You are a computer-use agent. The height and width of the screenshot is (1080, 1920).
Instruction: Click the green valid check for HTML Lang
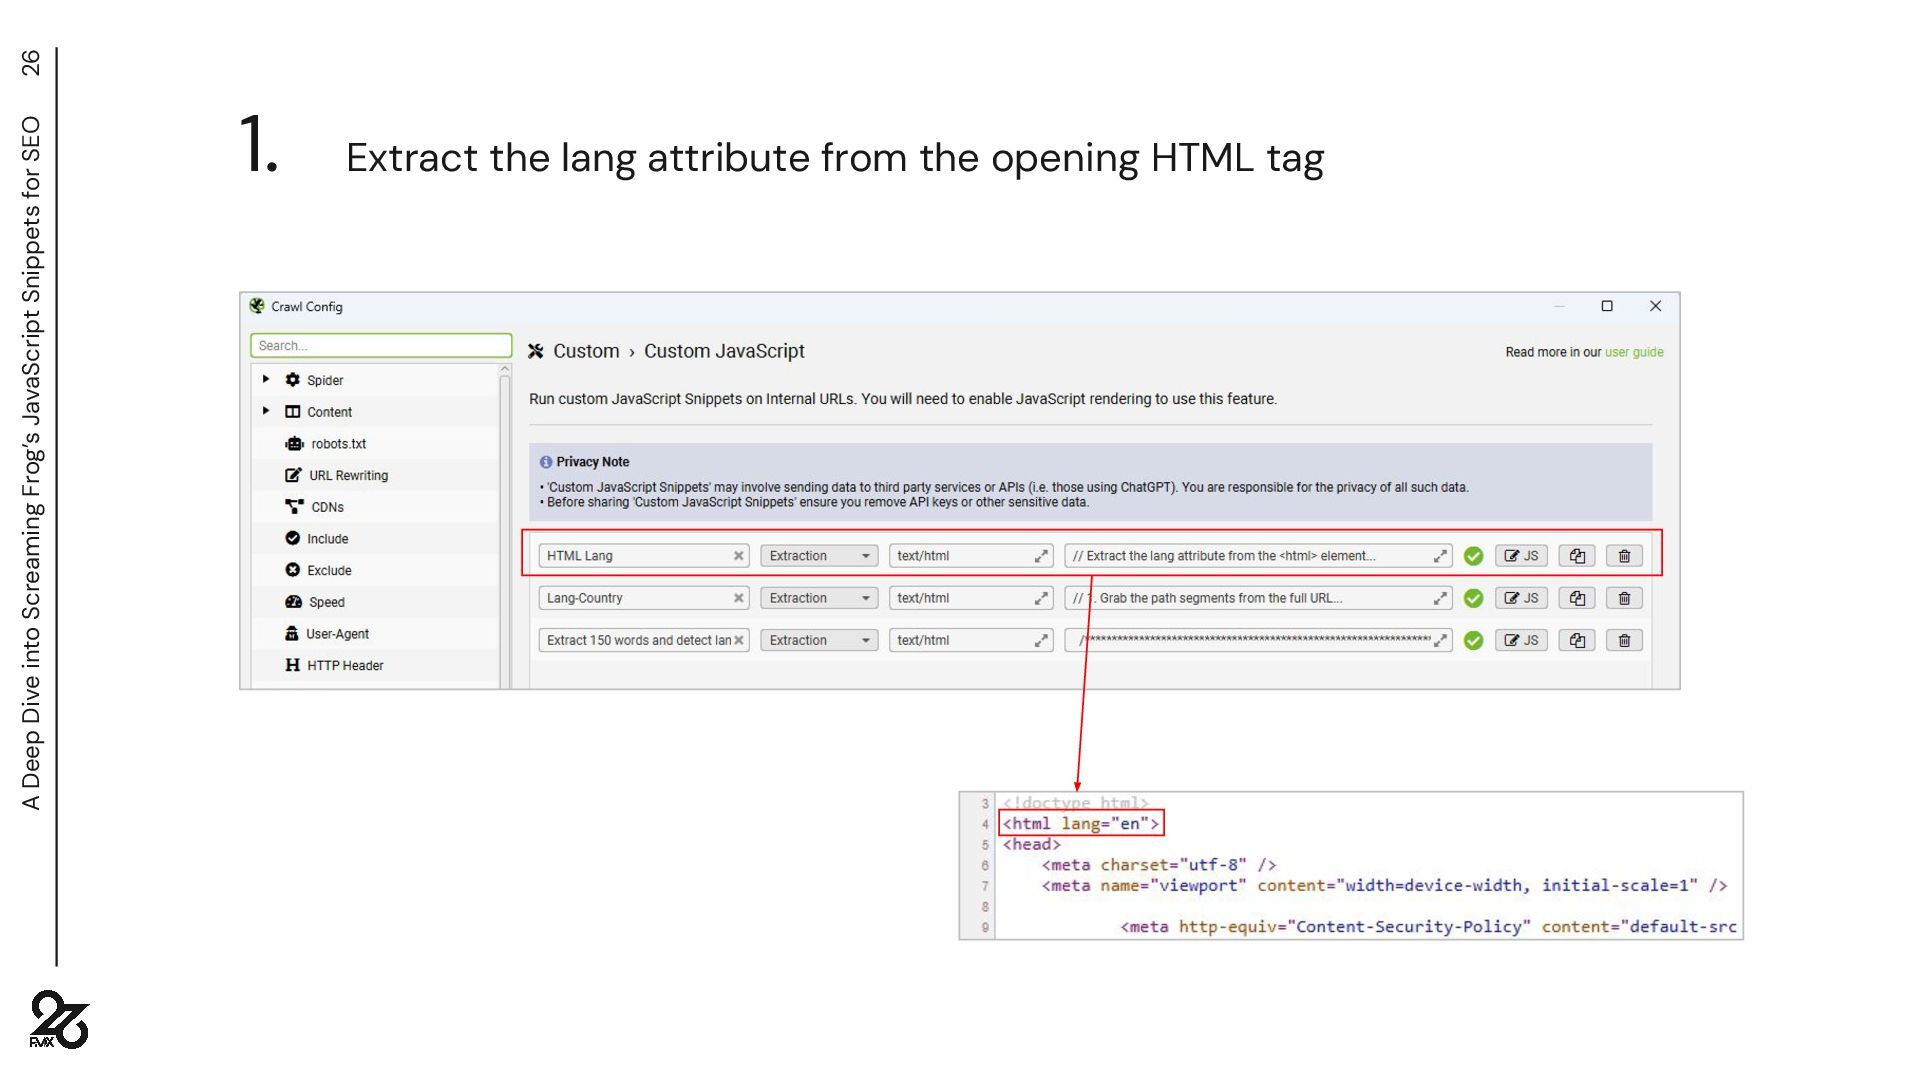click(x=1473, y=556)
